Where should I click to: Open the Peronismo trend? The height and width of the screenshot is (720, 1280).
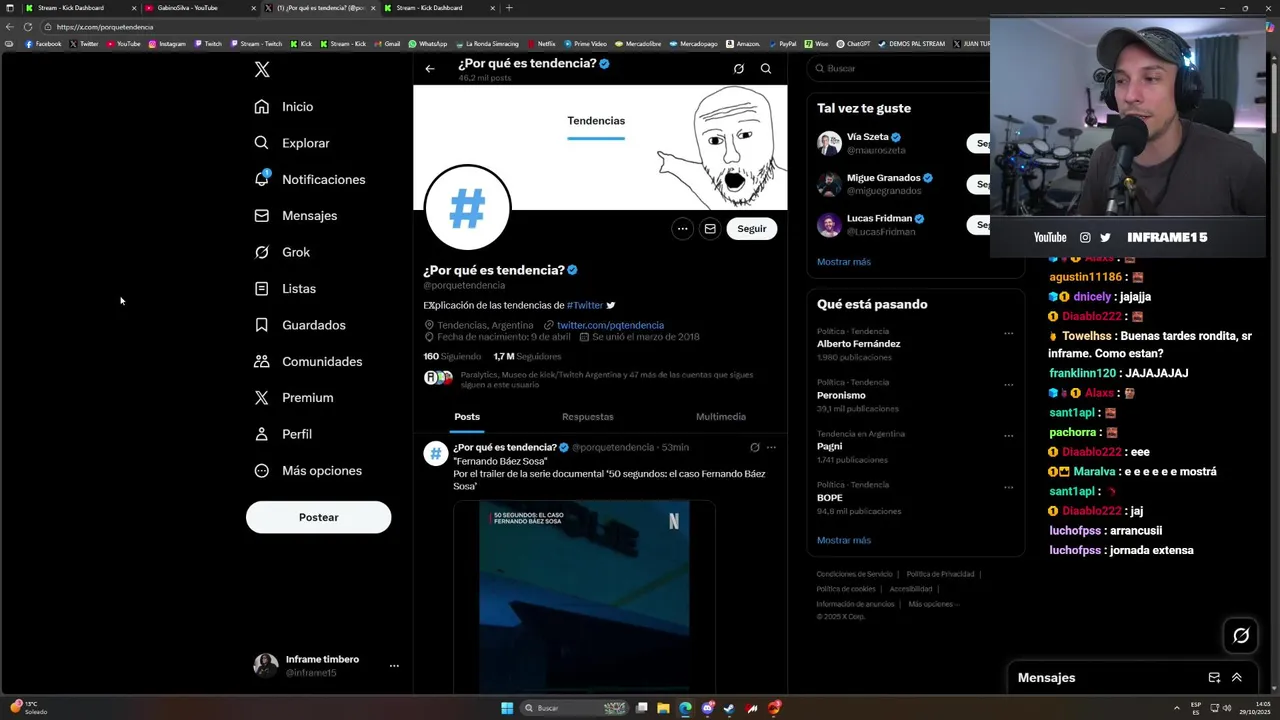coord(841,395)
